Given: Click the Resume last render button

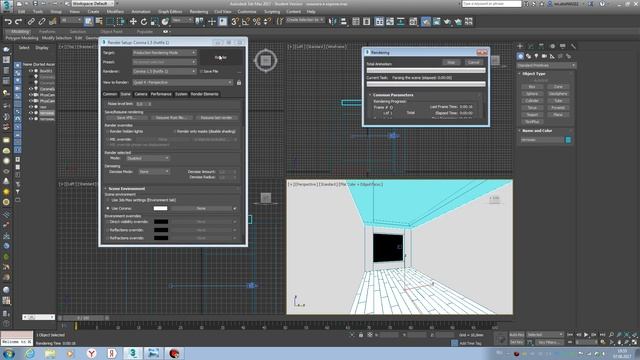Looking at the screenshot, I should (x=216, y=118).
